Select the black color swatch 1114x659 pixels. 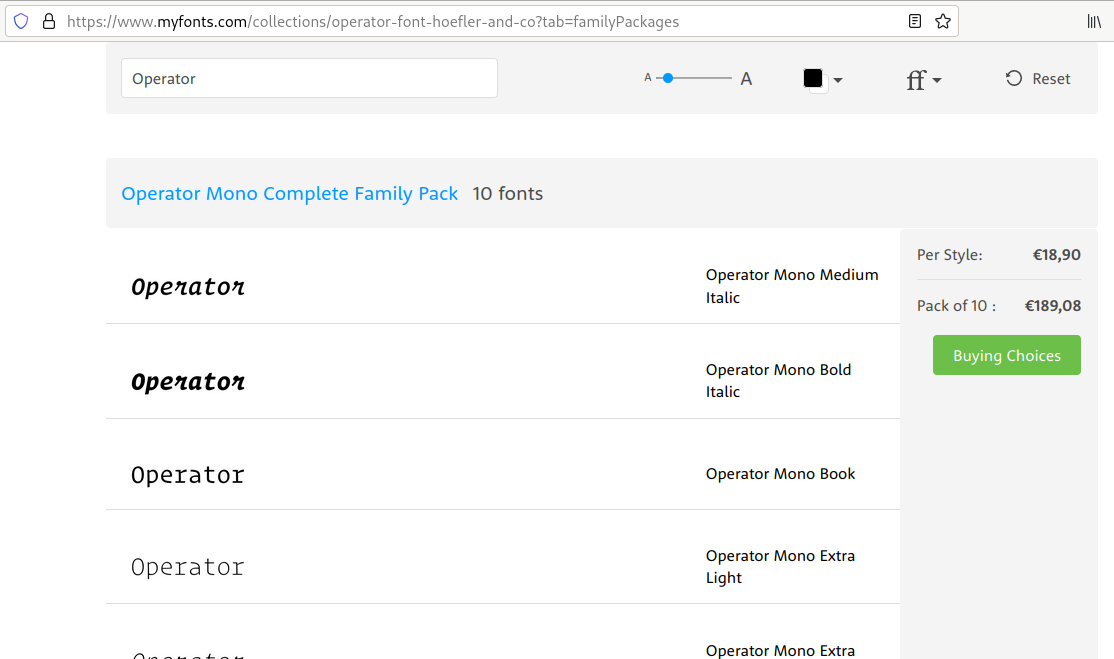[x=812, y=78]
